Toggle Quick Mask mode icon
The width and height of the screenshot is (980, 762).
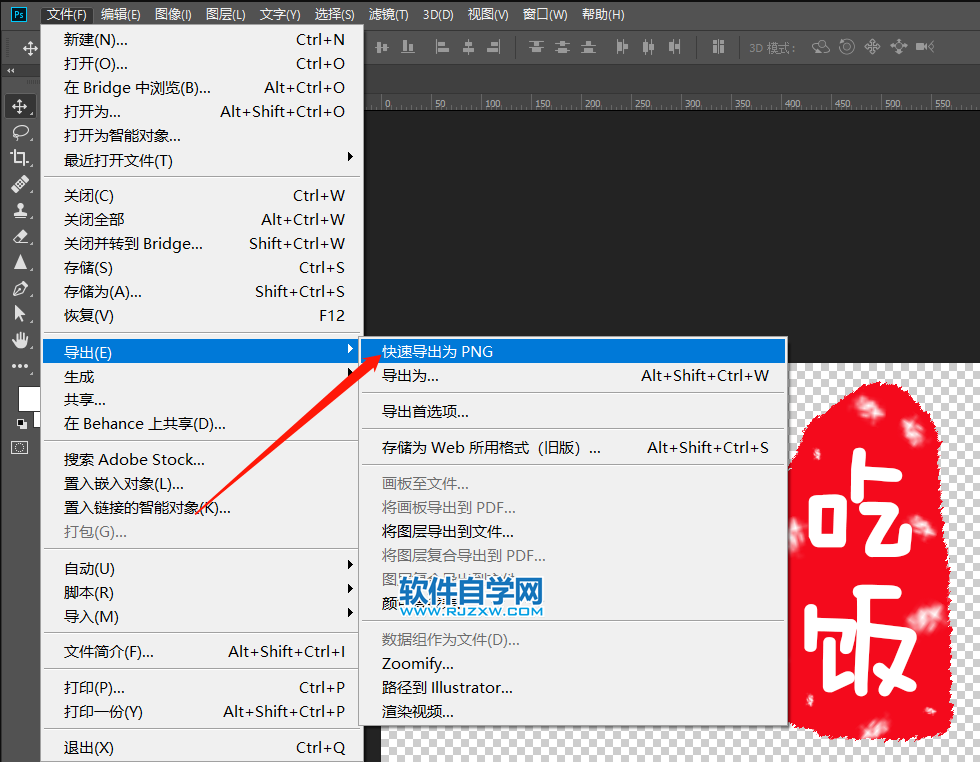[20, 448]
